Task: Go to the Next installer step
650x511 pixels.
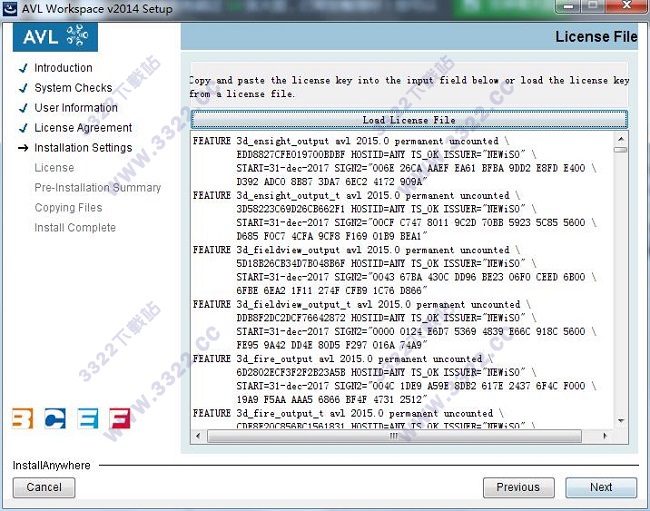Action: pyautogui.click(x=601, y=487)
